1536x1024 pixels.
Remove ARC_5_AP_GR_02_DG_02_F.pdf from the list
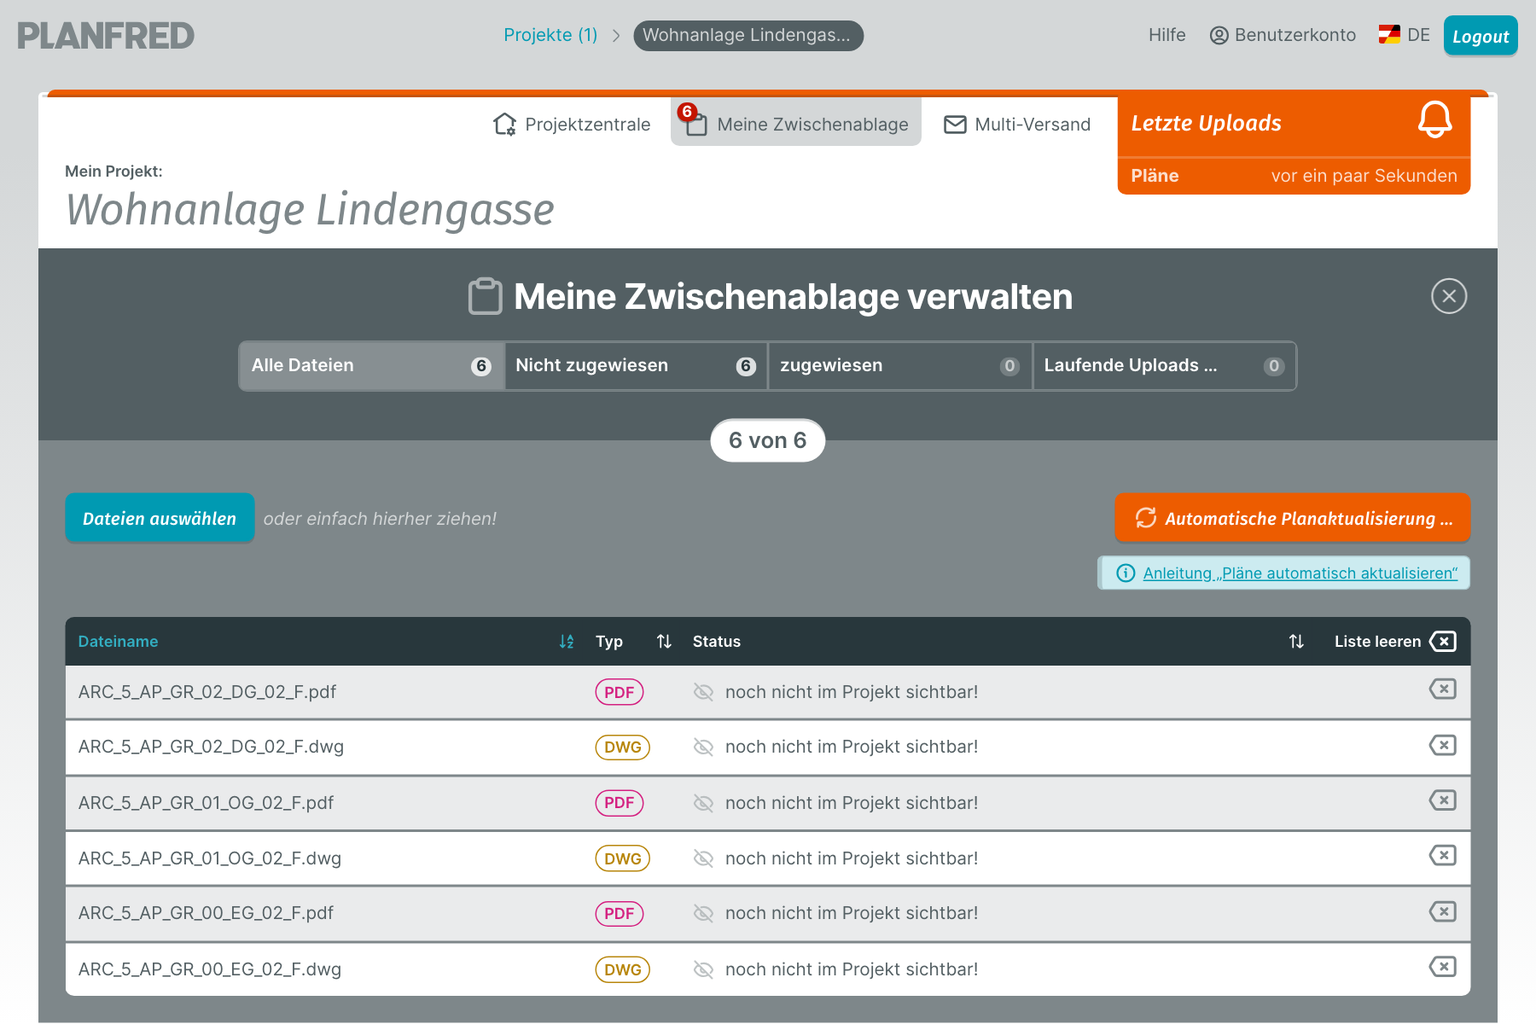1443,689
